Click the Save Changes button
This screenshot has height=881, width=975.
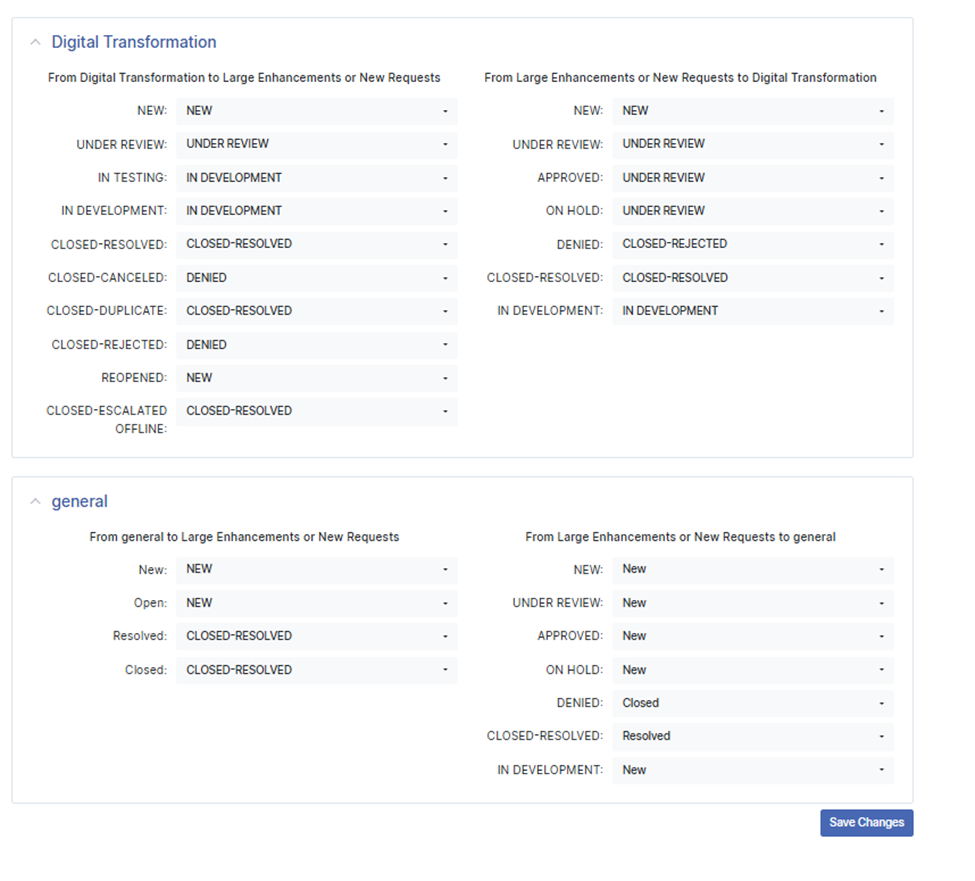pos(866,823)
